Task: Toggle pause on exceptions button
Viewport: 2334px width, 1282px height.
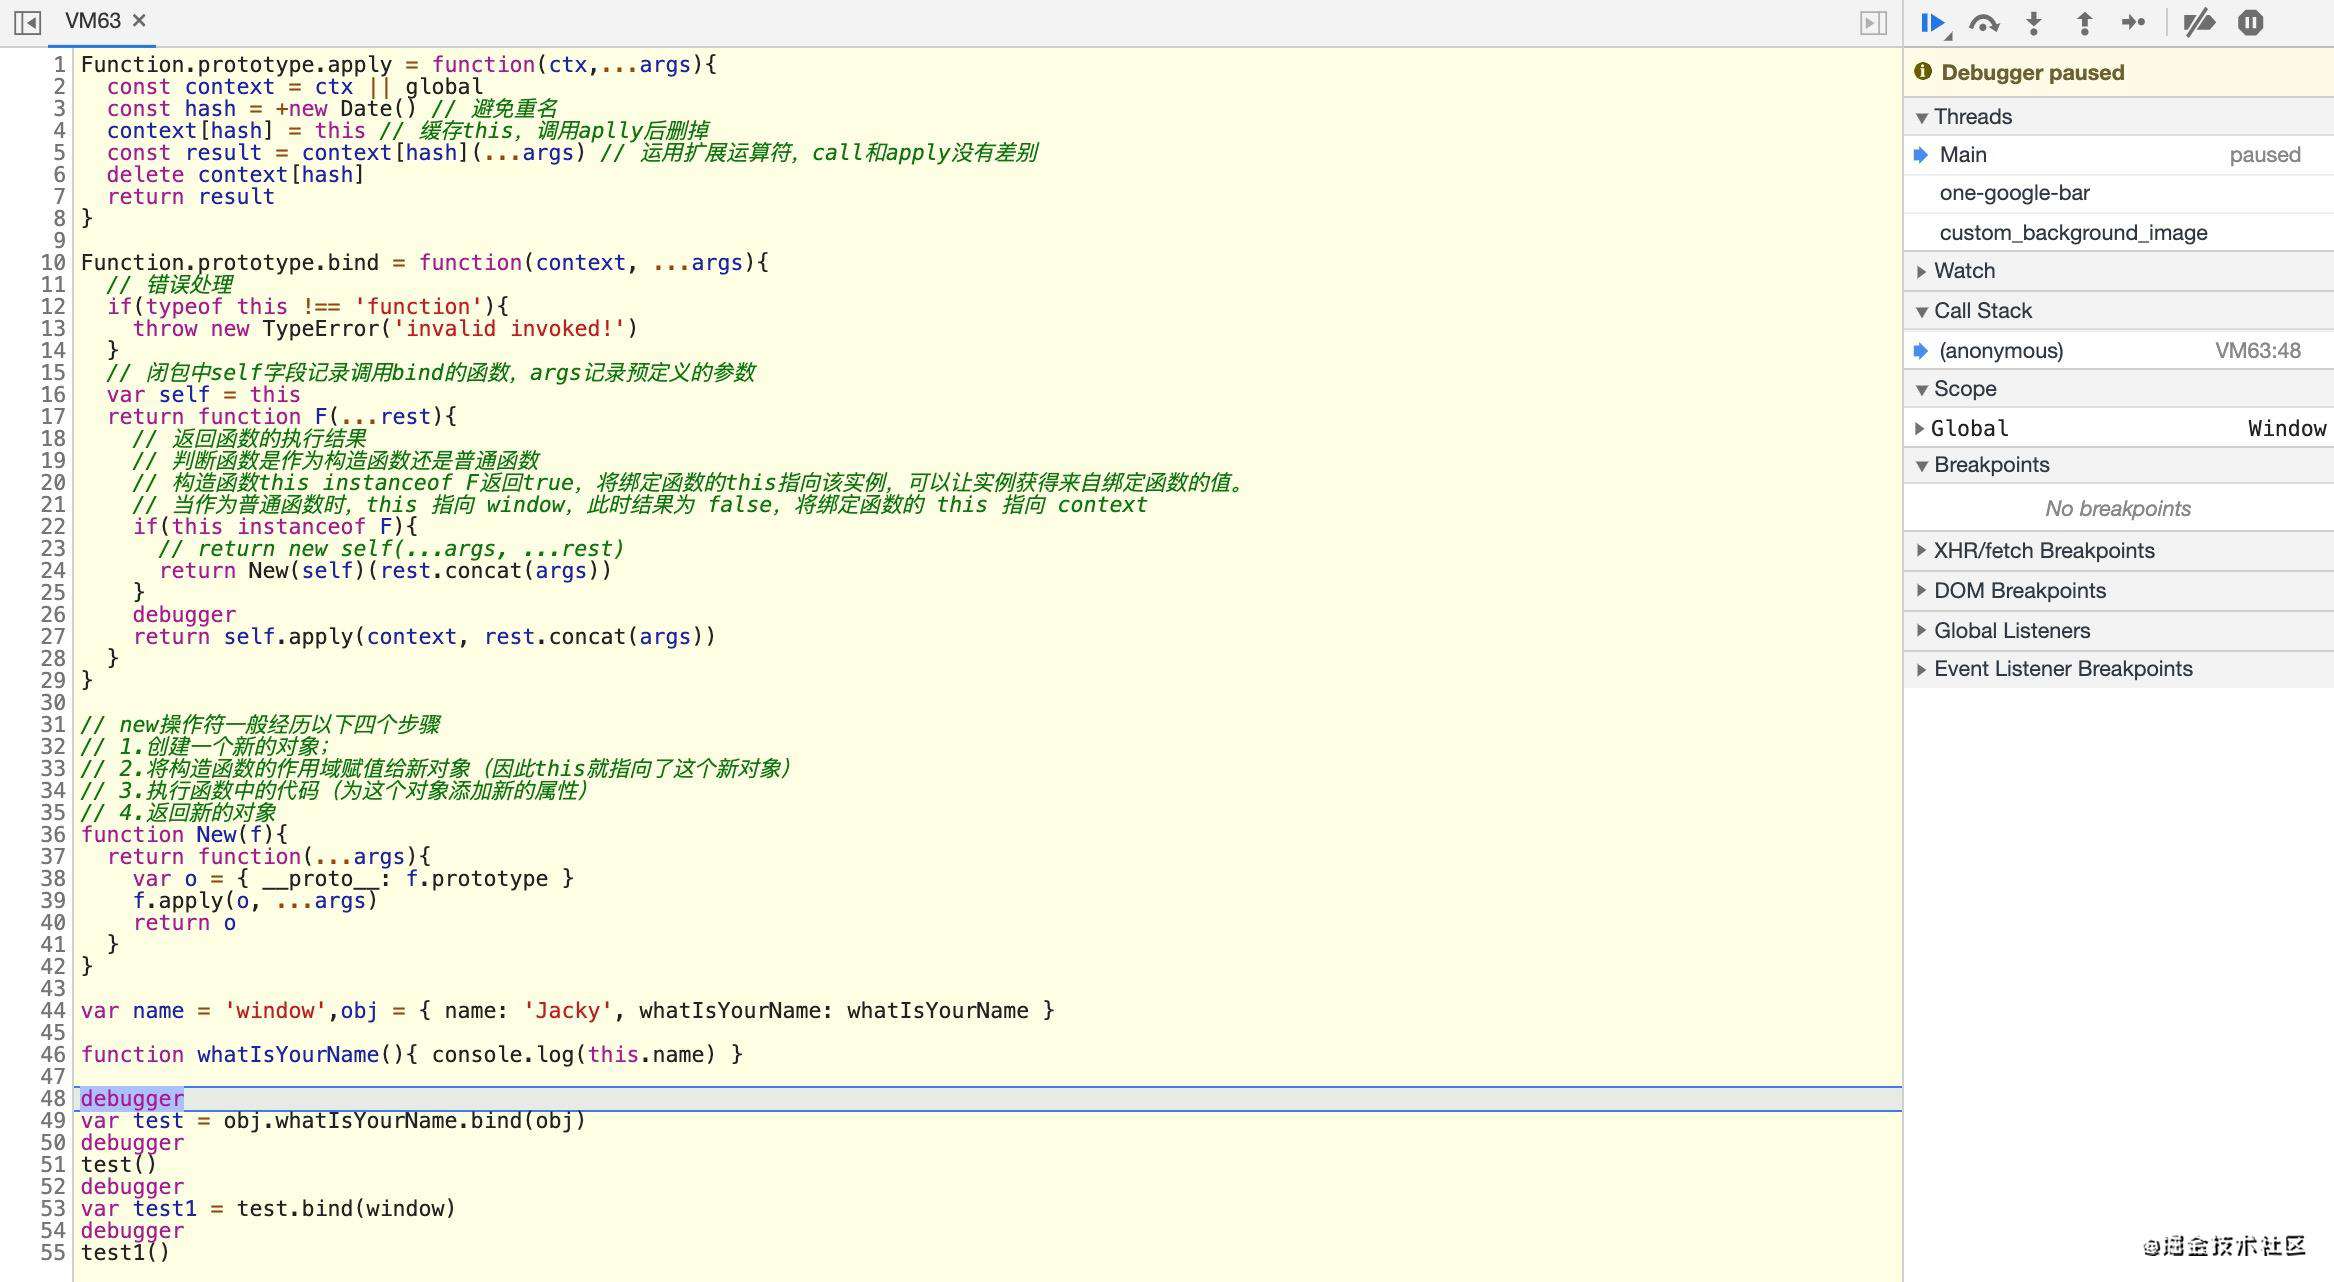Action: pyautogui.click(x=2251, y=23)
